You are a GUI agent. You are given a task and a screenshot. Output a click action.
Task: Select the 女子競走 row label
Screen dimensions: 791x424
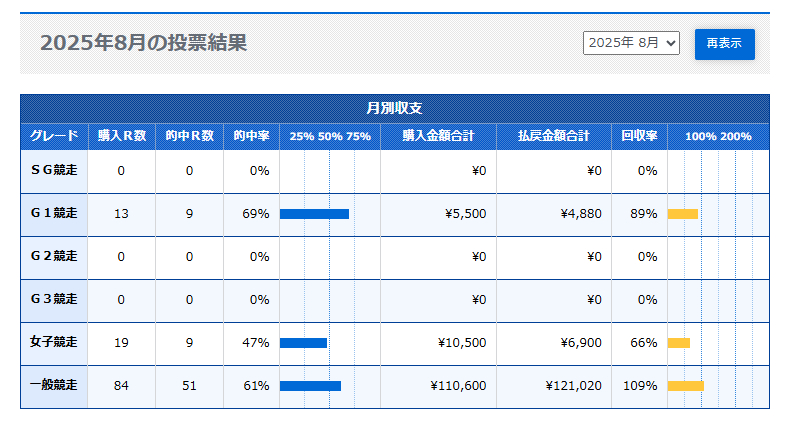click(x=54, y=343)
